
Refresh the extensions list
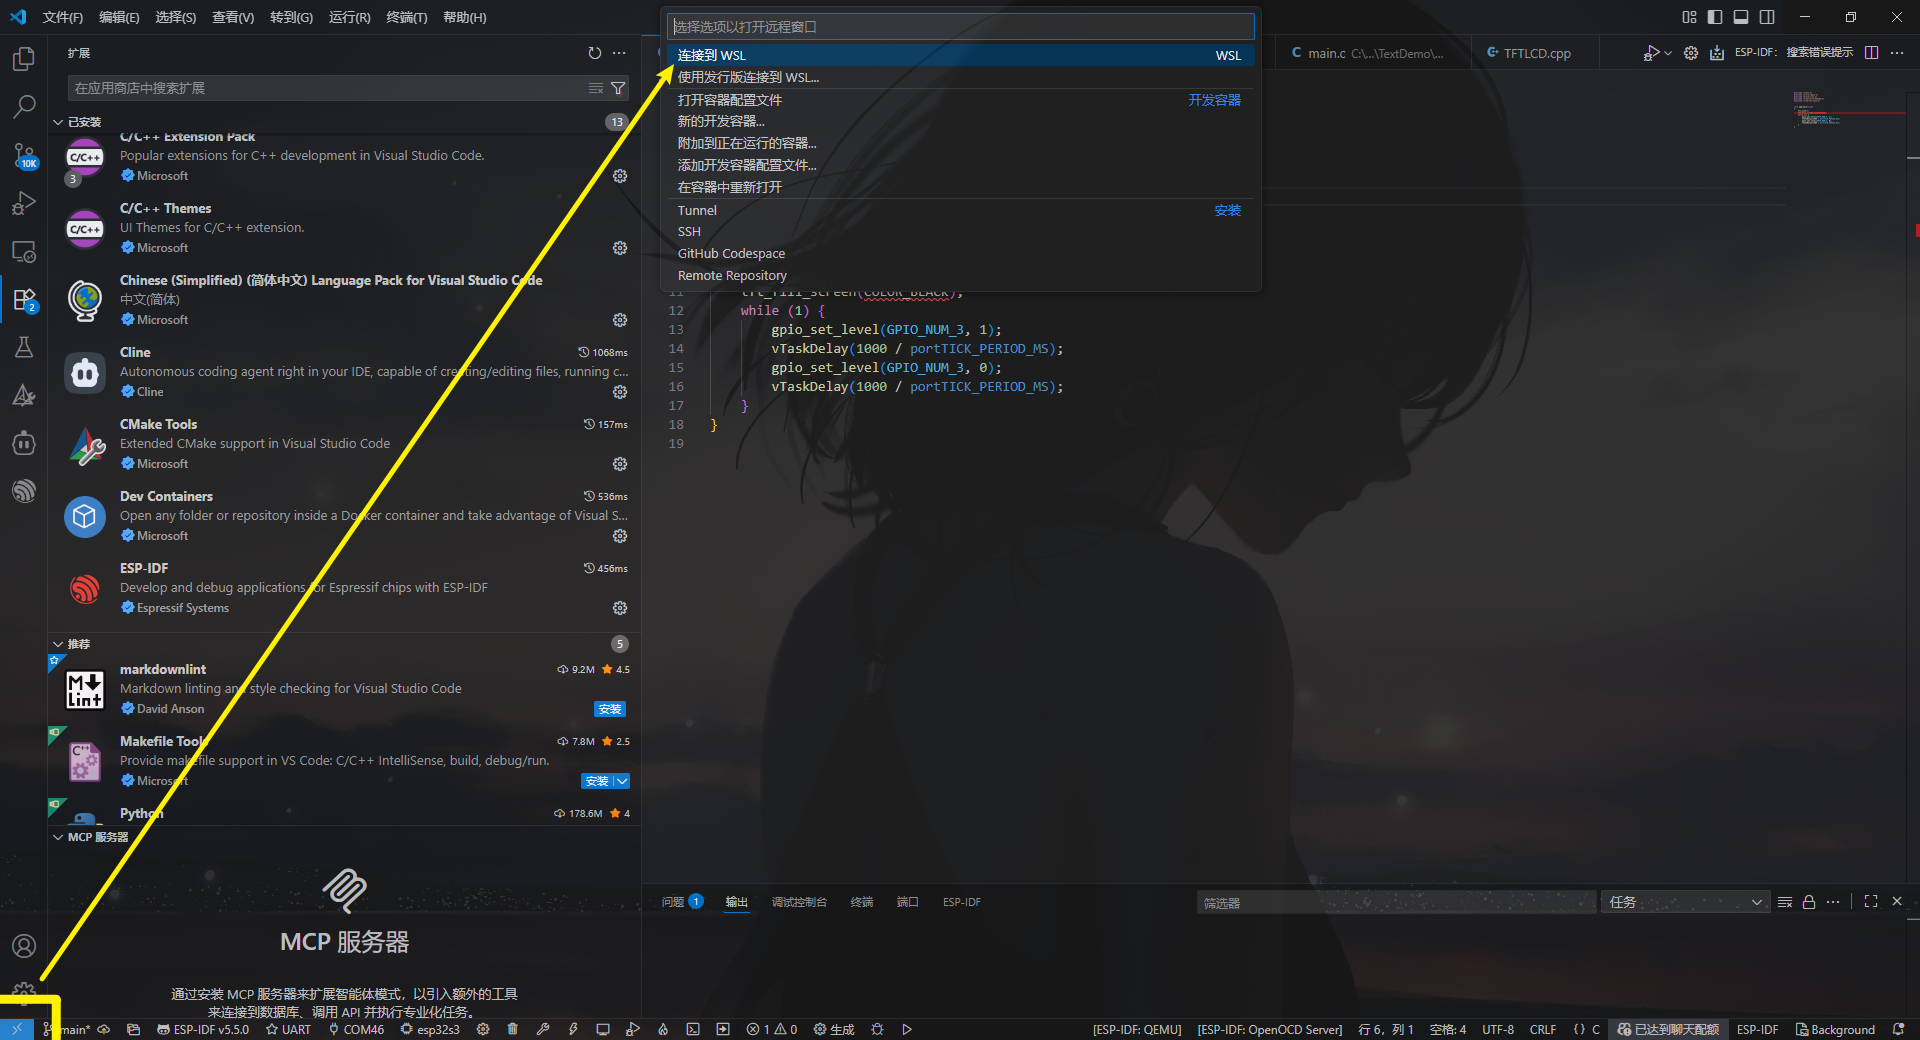click(595, 53)
